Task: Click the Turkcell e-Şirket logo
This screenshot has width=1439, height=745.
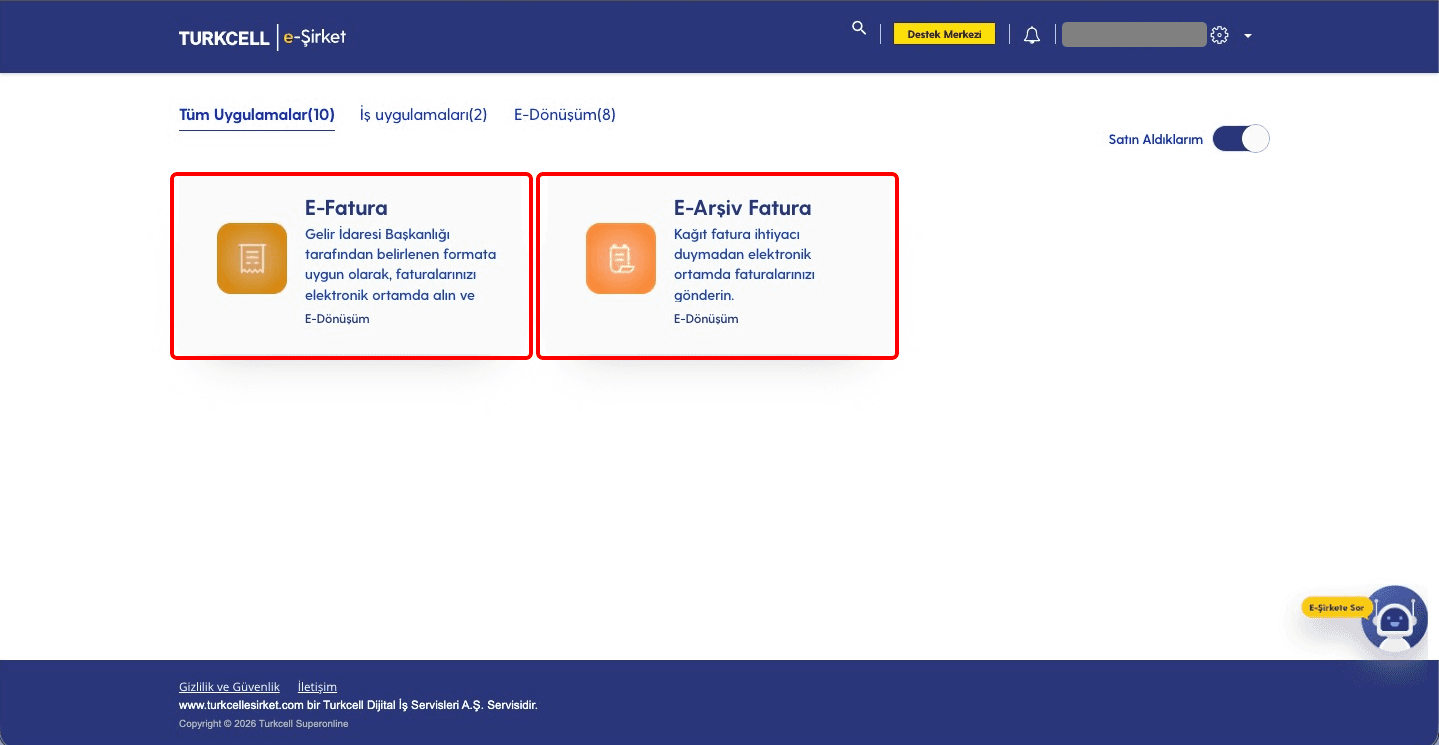Action: (x=262, y=38)
